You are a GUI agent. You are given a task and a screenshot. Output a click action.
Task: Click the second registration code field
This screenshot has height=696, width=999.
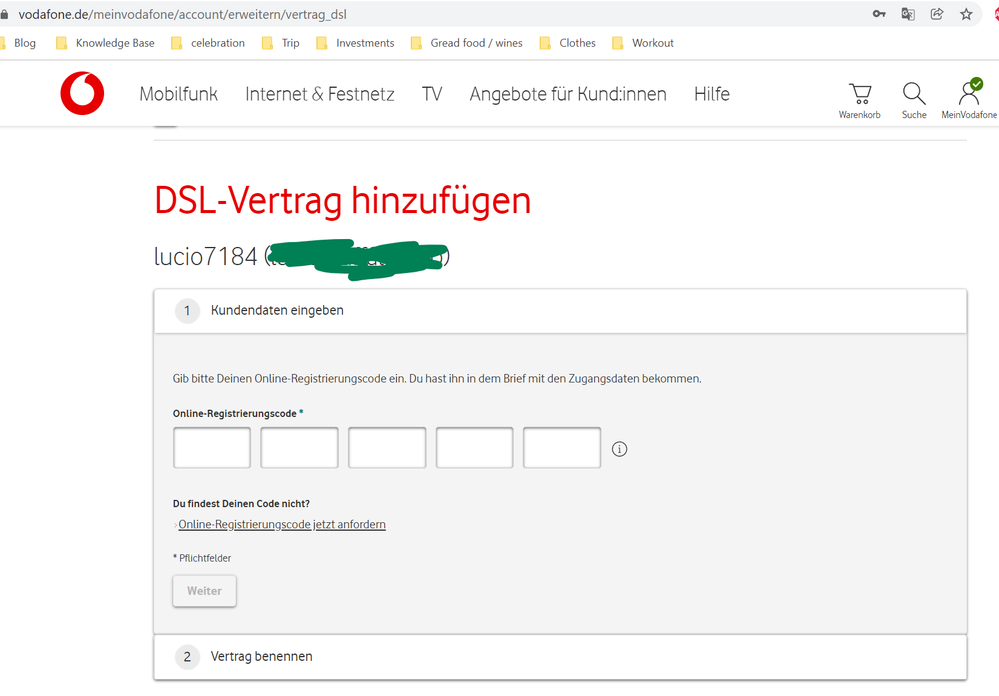(x=299, y=447)
